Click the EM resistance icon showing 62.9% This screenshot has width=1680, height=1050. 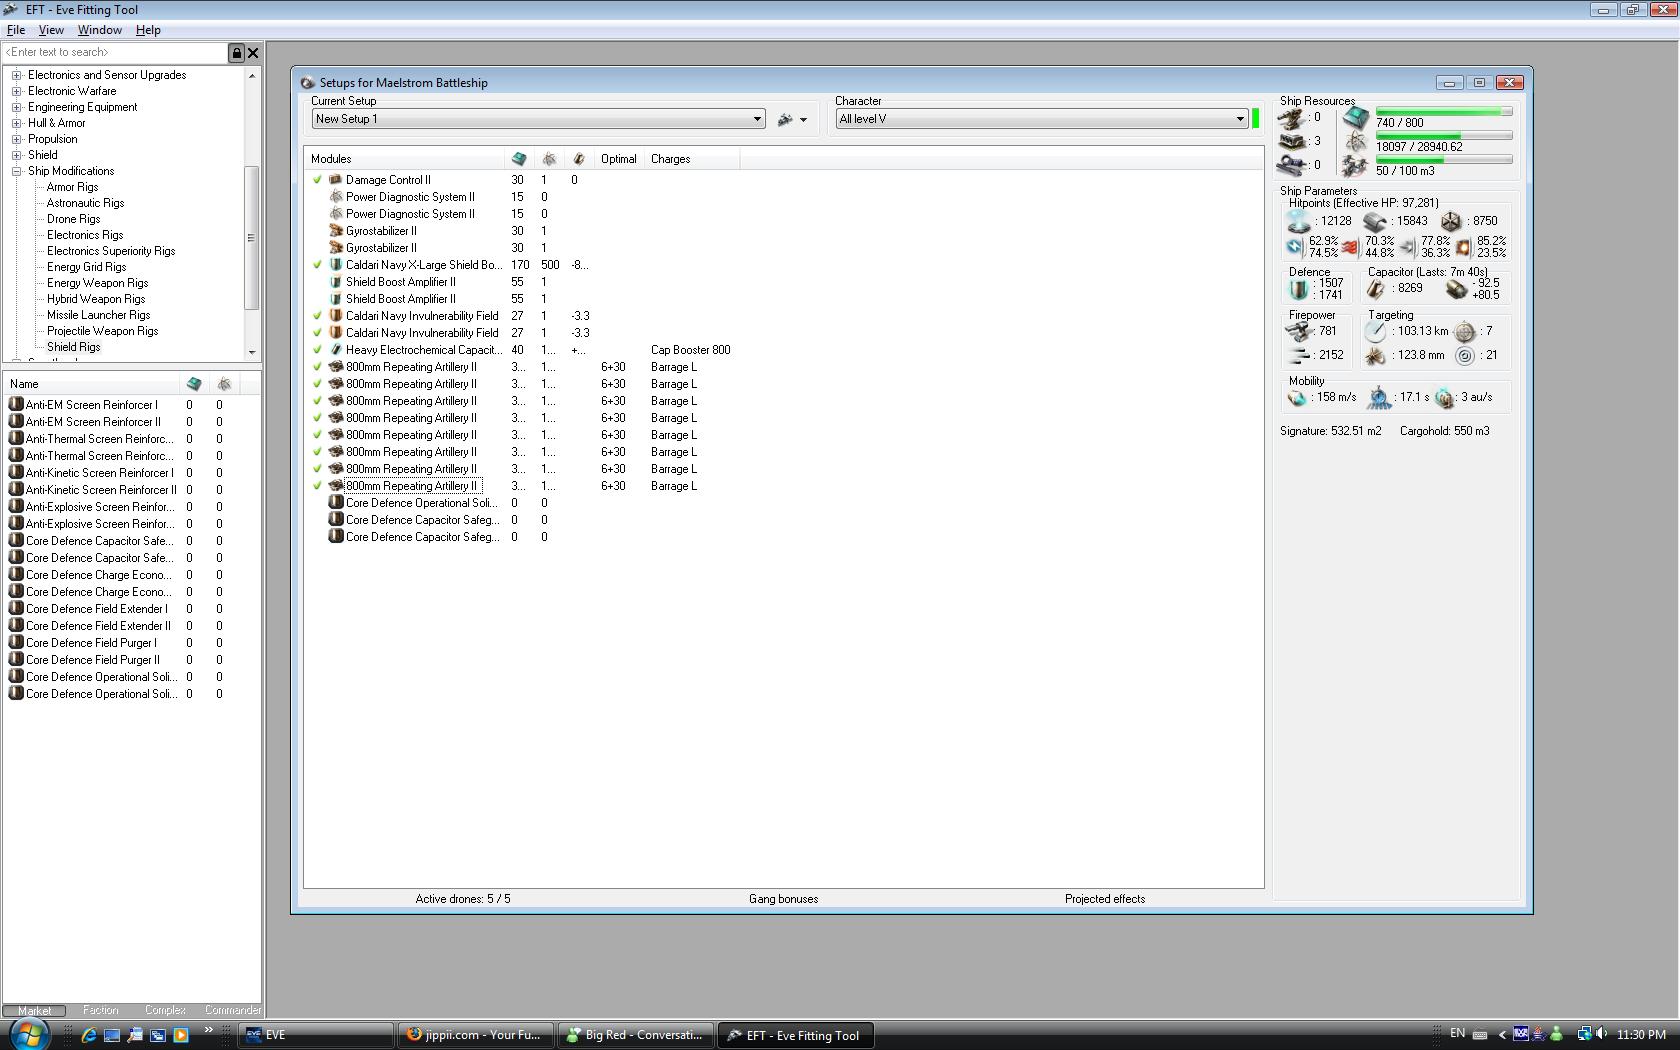coord(1295,246)
